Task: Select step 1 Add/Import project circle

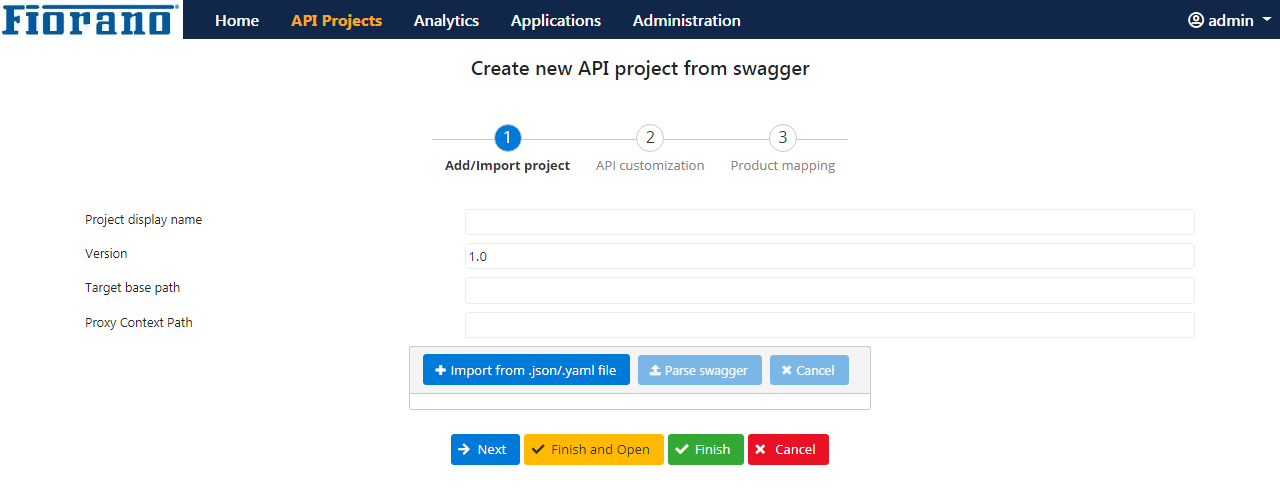Action: pyautogui.click(x=508, y=138)
